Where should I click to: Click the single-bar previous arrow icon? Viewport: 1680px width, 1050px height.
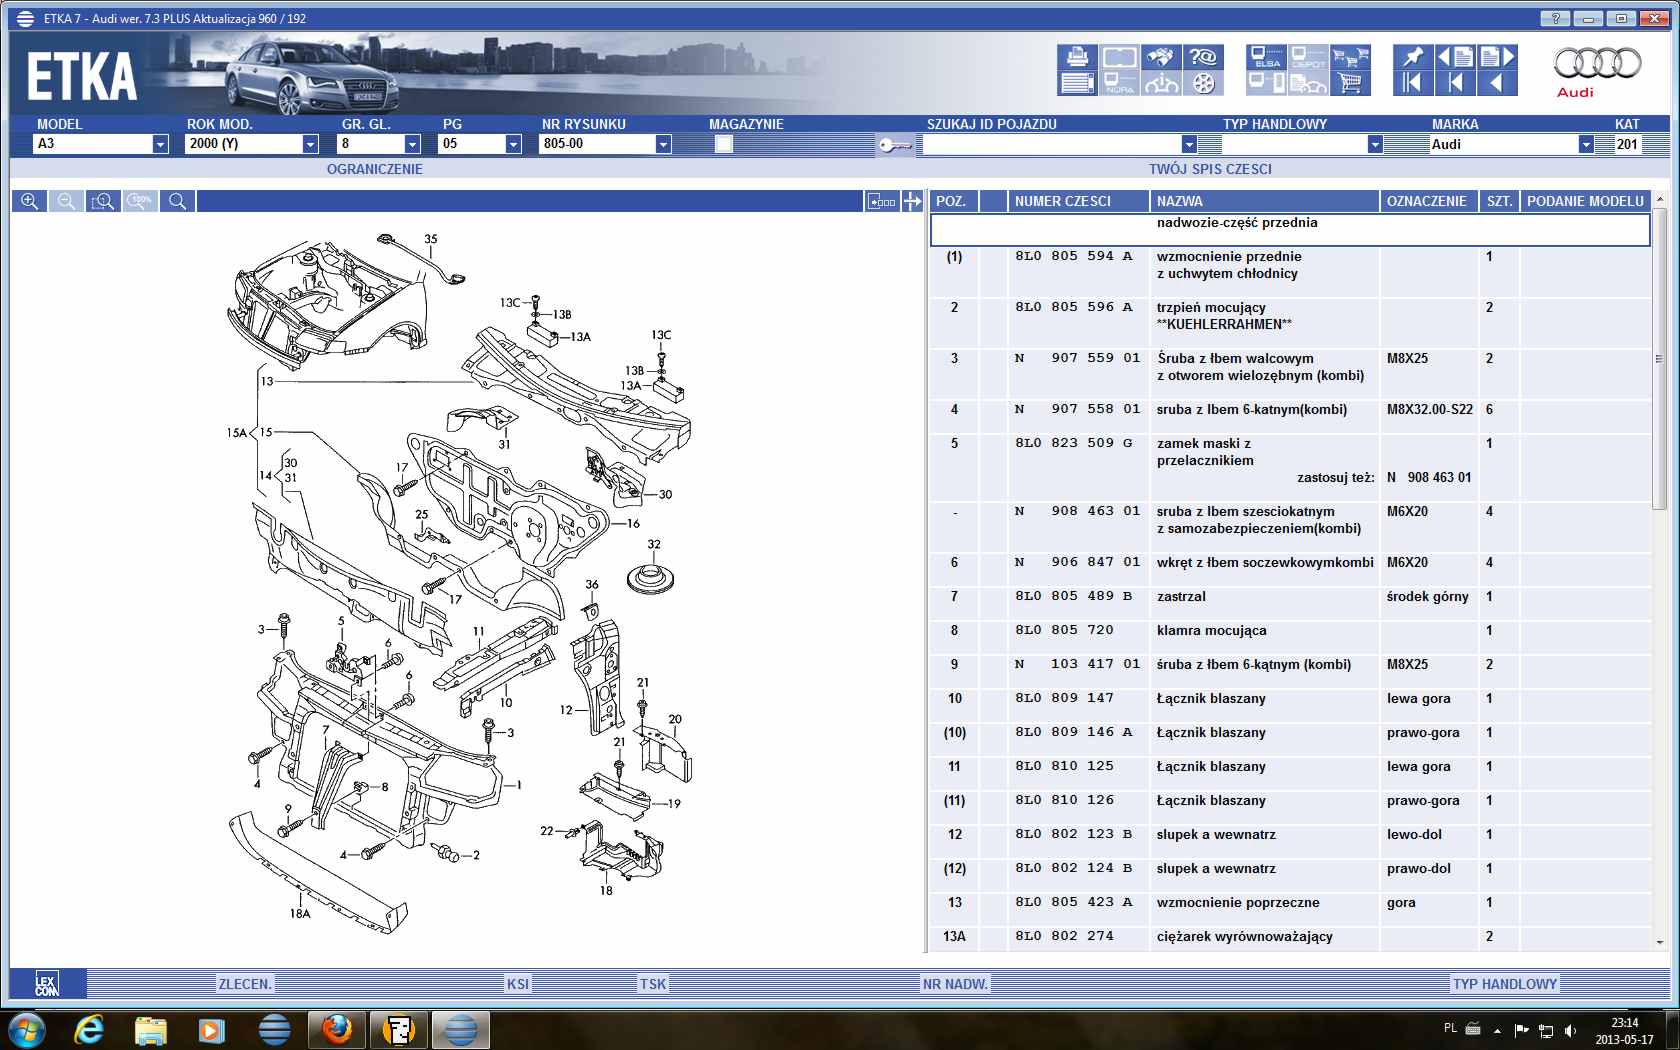pyautogui.click(x=1455, y=83)
